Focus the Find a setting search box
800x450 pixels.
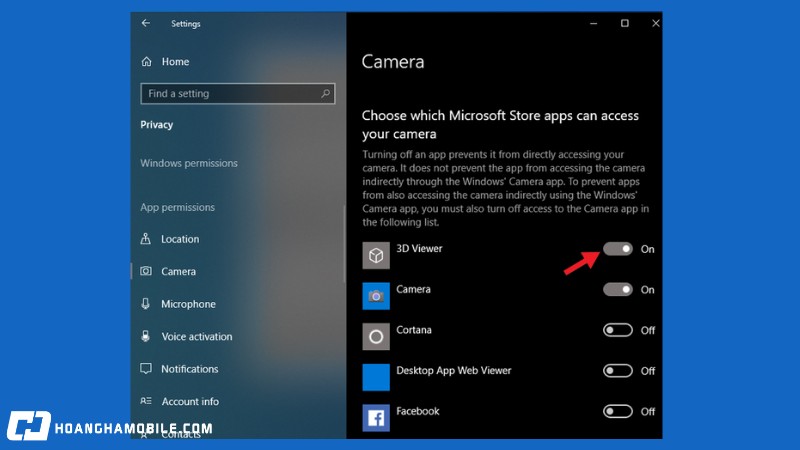click(x=238, y=94)
